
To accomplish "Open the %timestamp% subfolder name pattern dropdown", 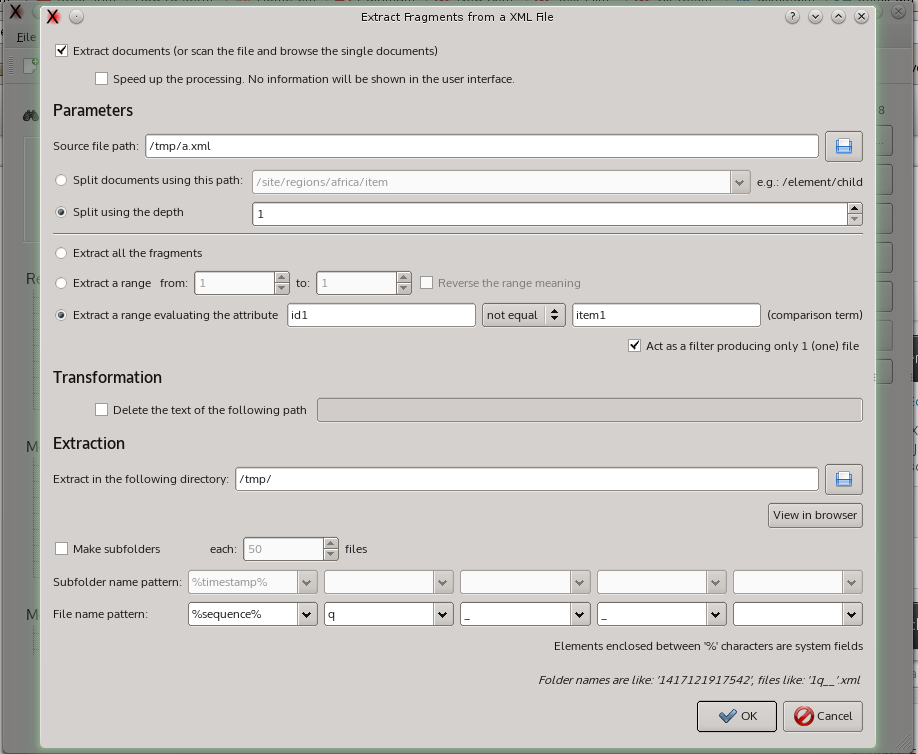I will tap(251, 581).
